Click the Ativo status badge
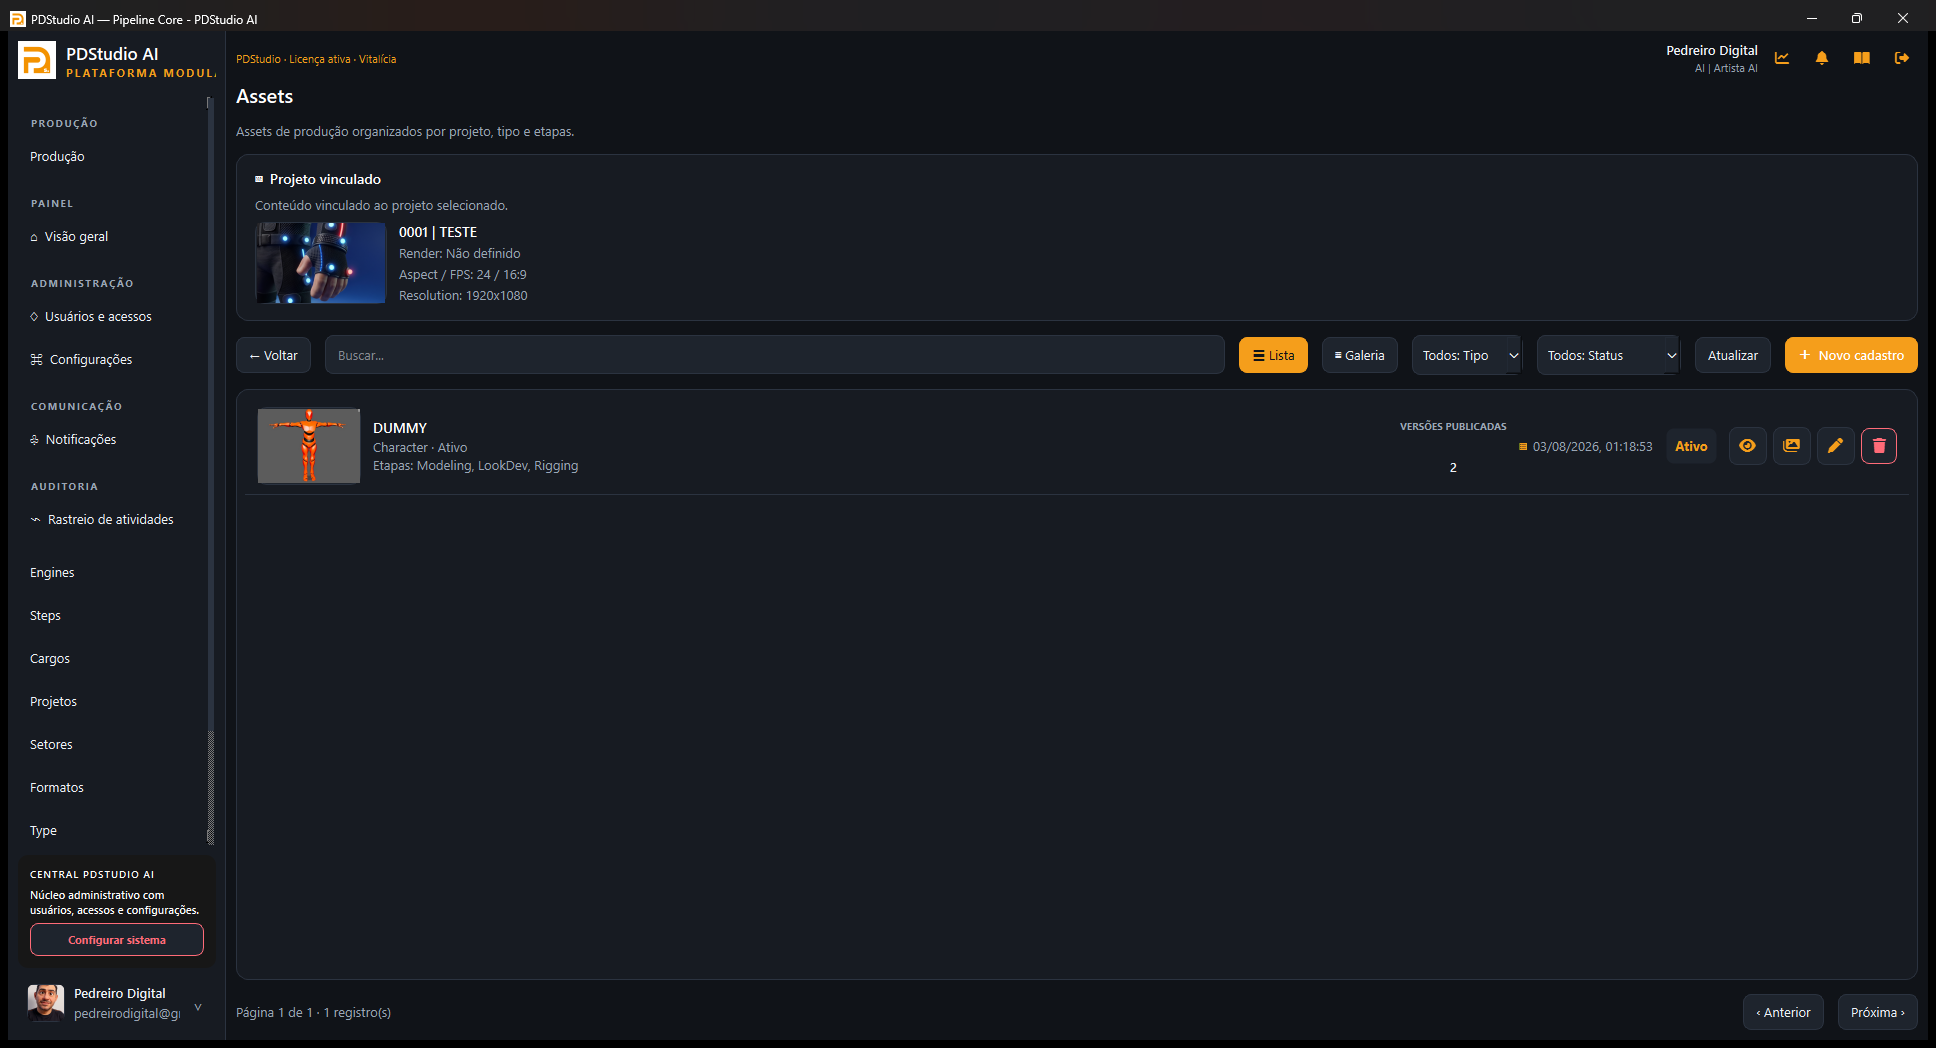This screenshot has width=1936, height=1048. (1691, 446)
